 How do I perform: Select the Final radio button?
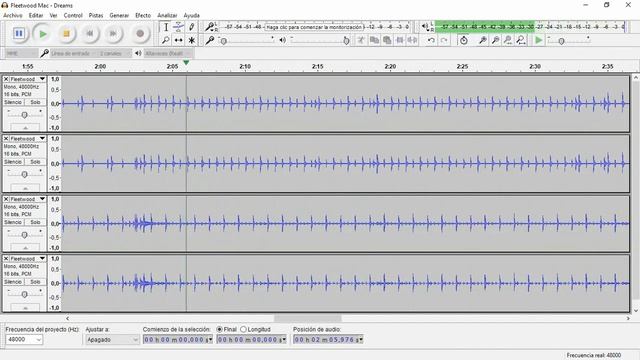[x=219, y=329]
